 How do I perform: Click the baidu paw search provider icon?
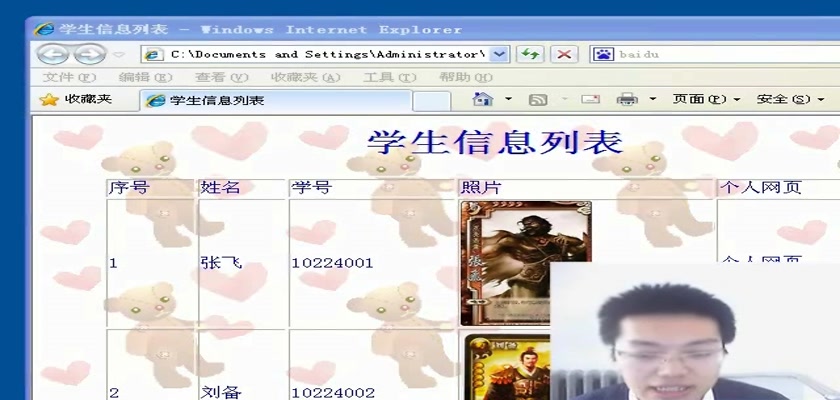(603, 54)
